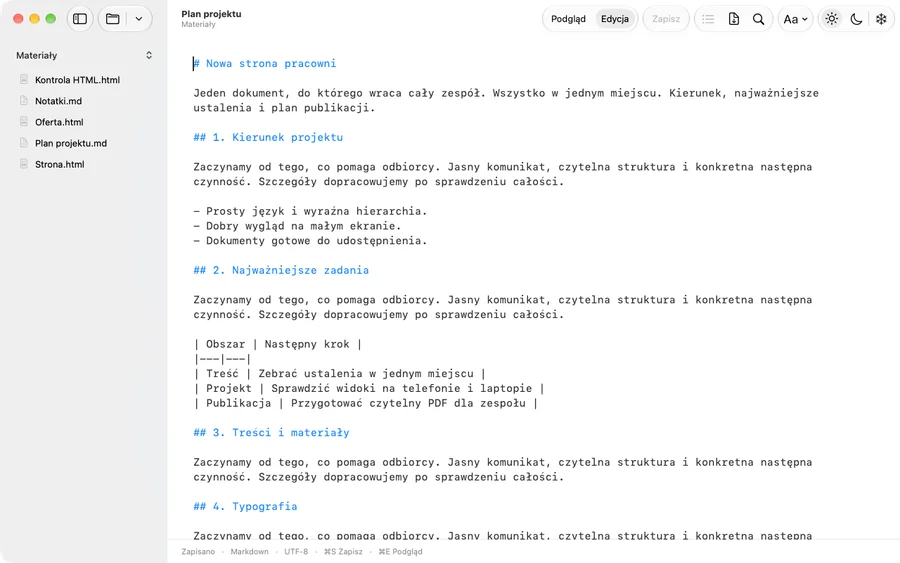Viewport: 900px width, 563px height.
Task: Click the 'Plan projektu' window title
Action: 211,14
